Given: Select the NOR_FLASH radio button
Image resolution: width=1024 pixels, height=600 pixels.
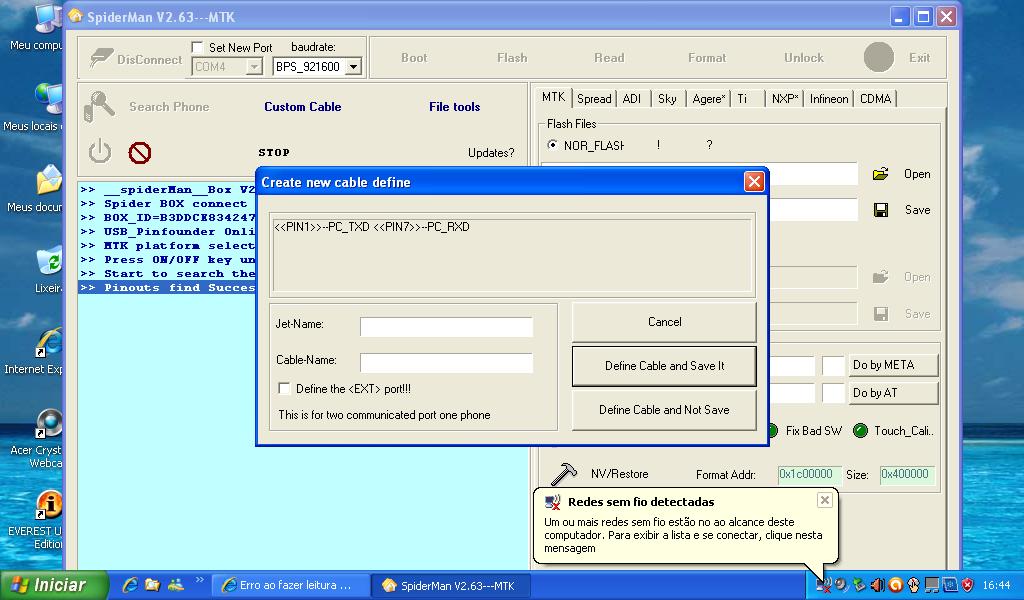Looking at the screenshot, I should (552, 144).
